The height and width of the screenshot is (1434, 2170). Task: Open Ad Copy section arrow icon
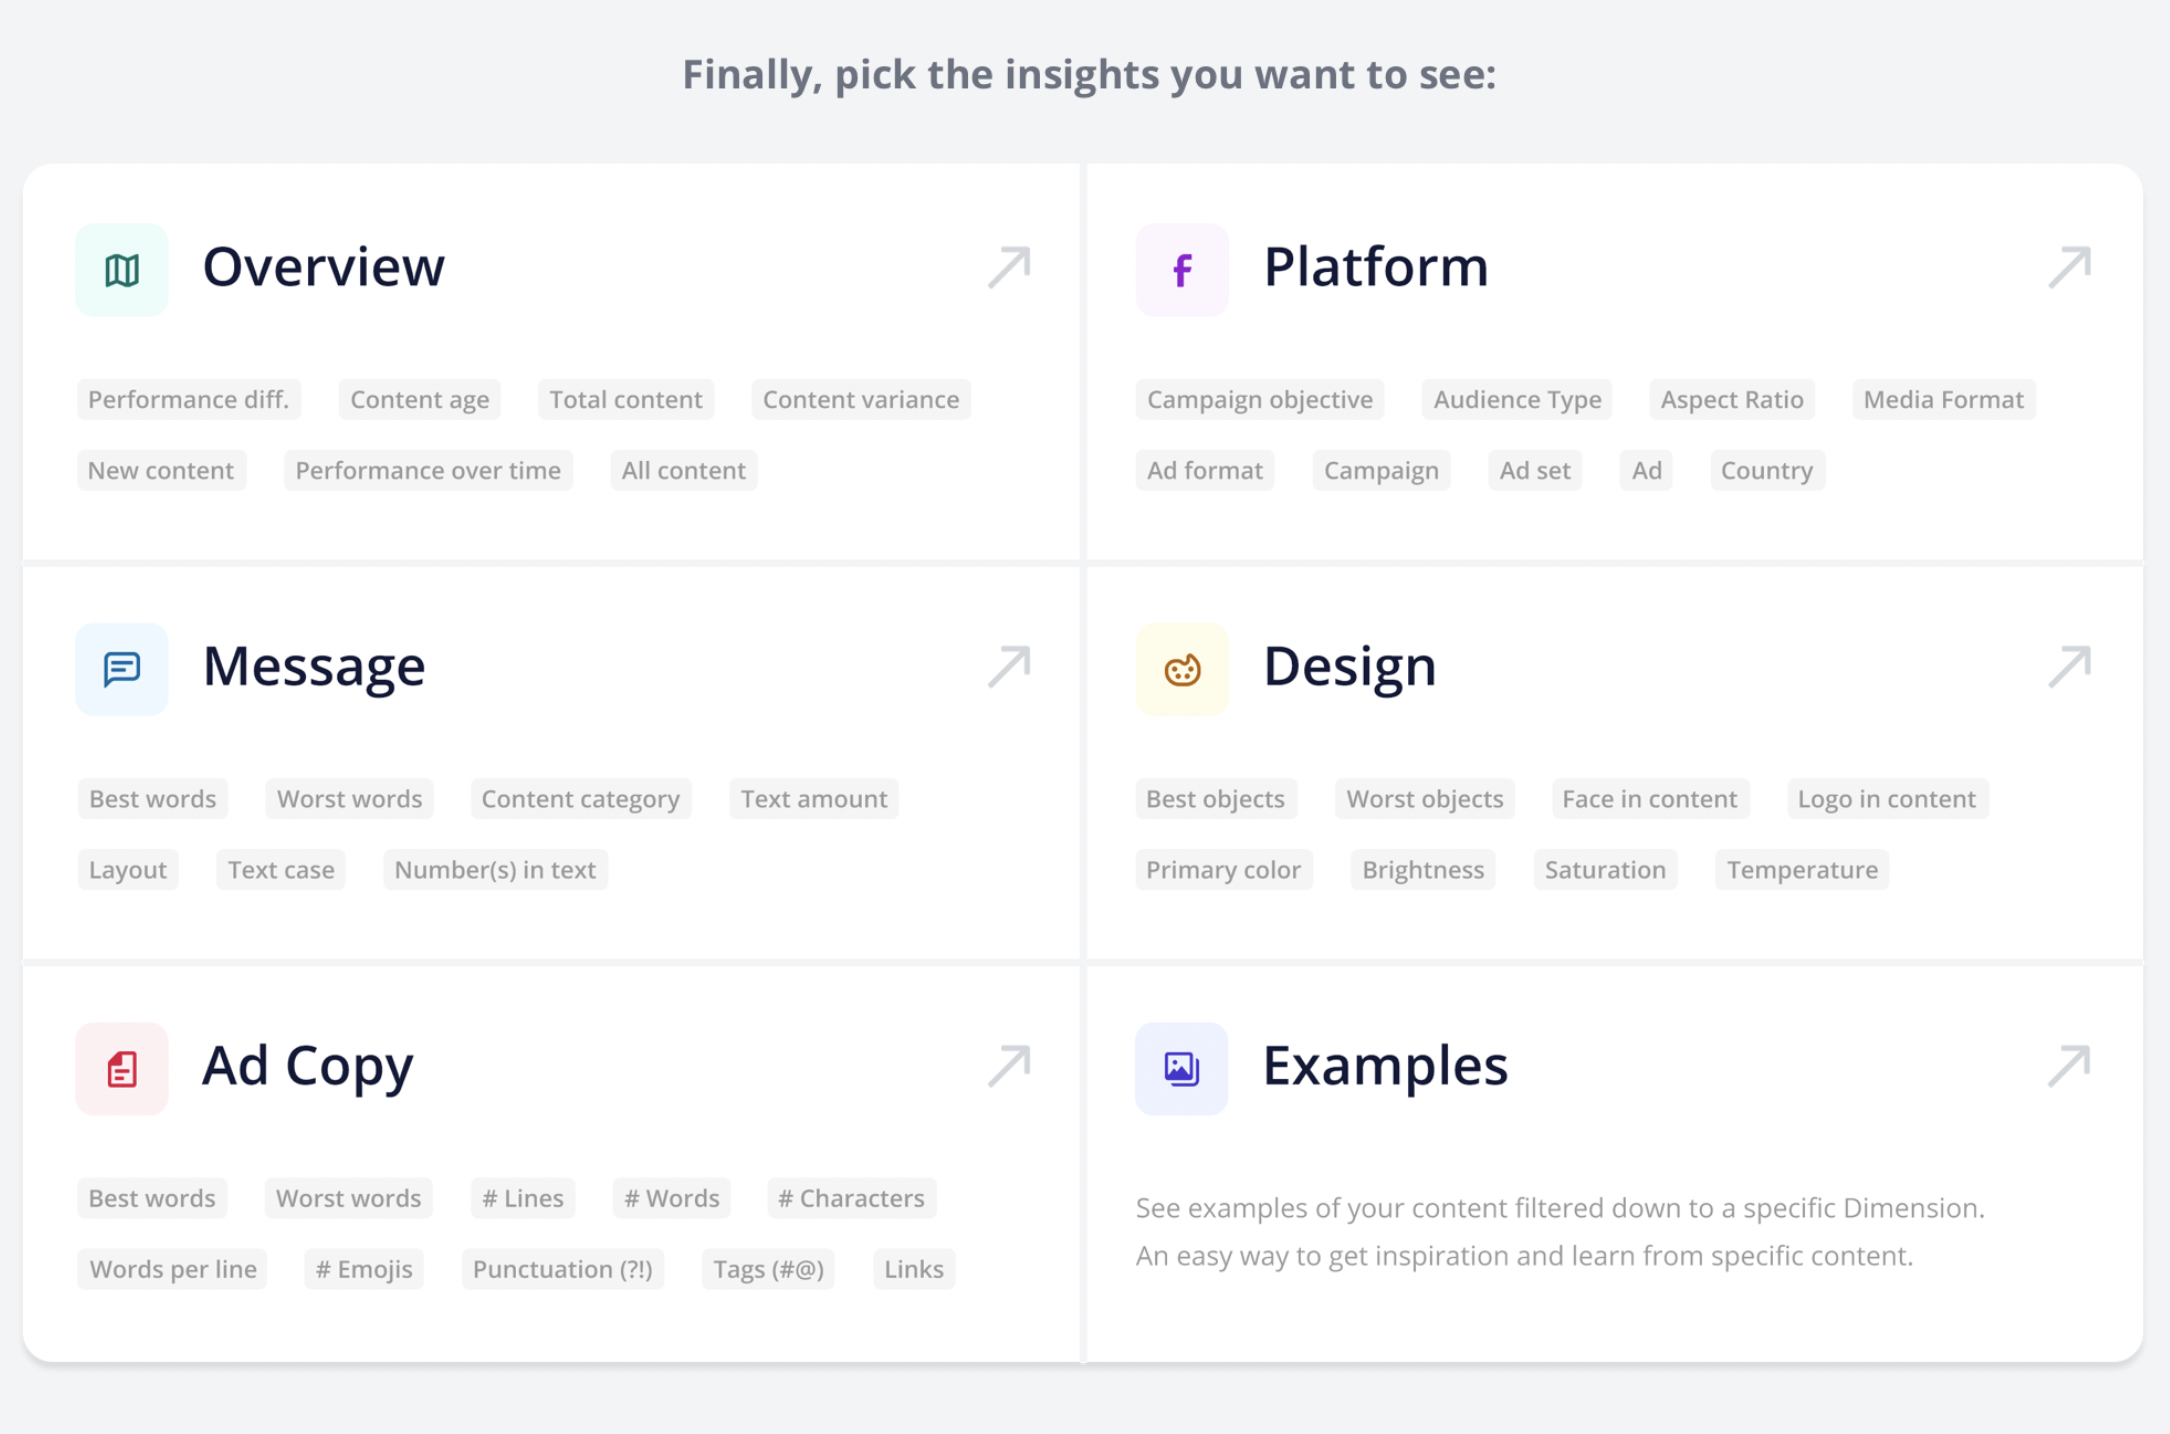coord(1009,1065)
